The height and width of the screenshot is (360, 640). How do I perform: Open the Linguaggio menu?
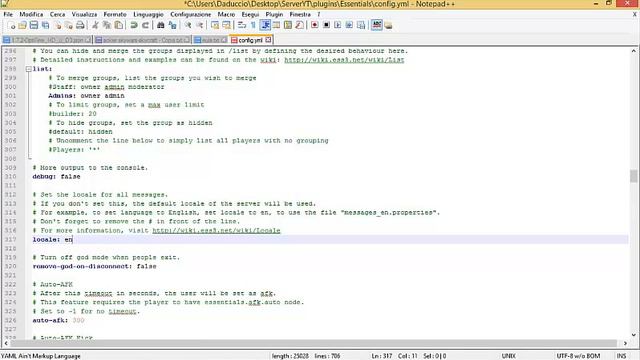148,14
